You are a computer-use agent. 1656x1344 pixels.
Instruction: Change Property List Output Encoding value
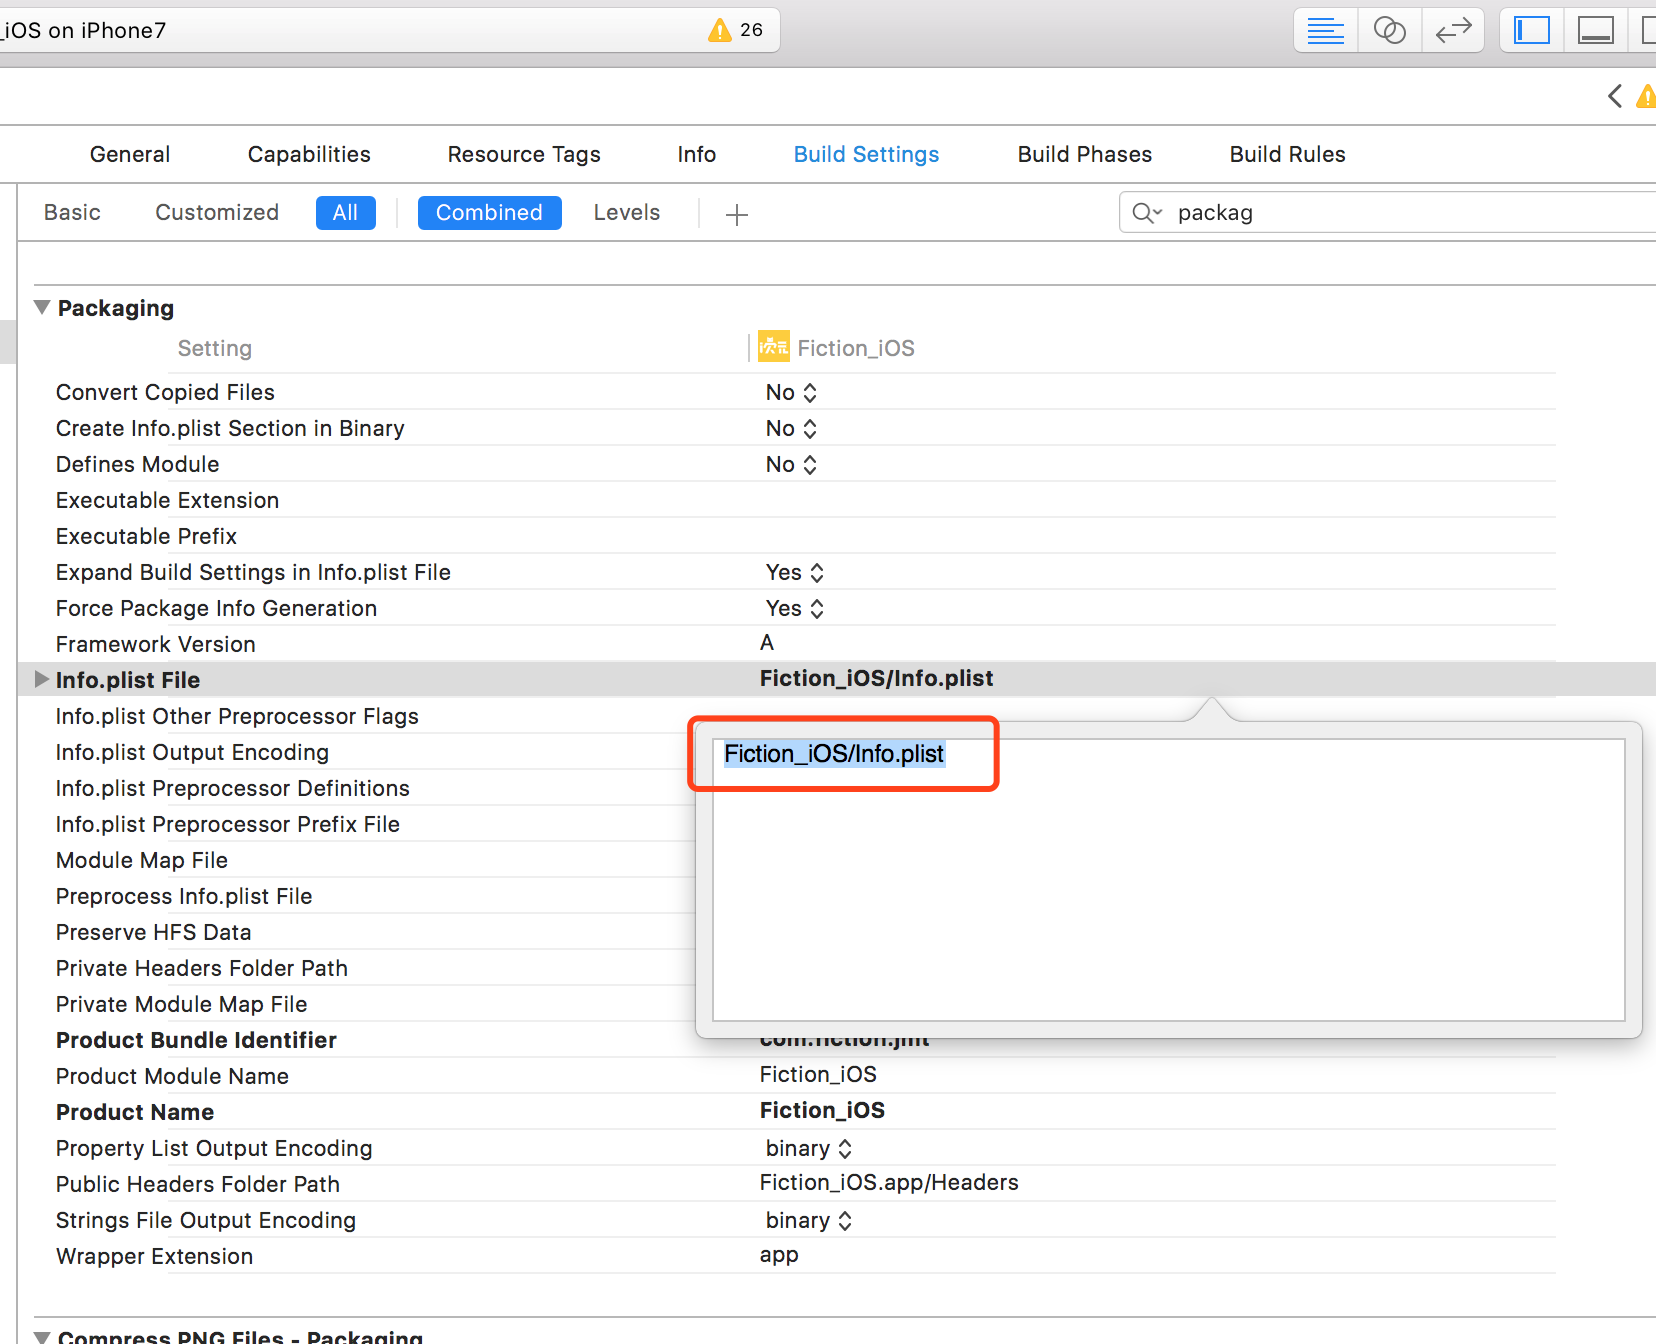click(x=809, y=1148)
